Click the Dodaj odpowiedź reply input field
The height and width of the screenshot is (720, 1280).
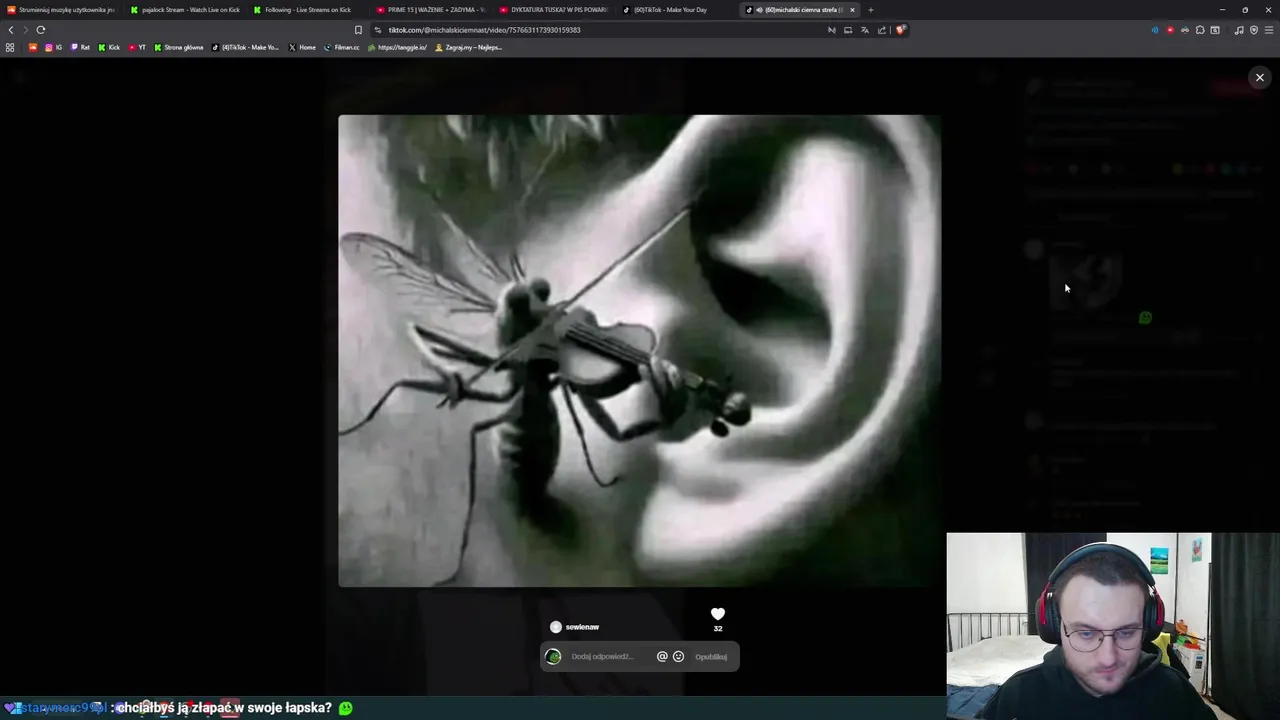tap(602, 657)
